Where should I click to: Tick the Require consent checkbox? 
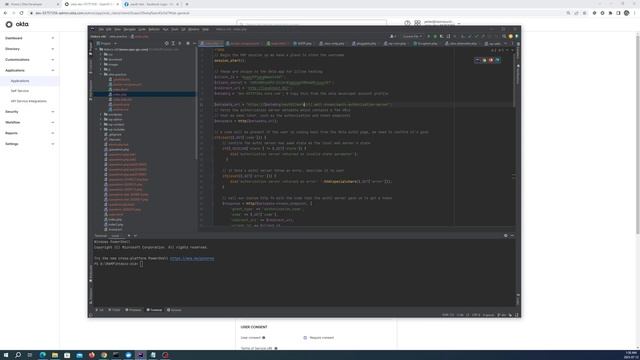pos(305,338)
